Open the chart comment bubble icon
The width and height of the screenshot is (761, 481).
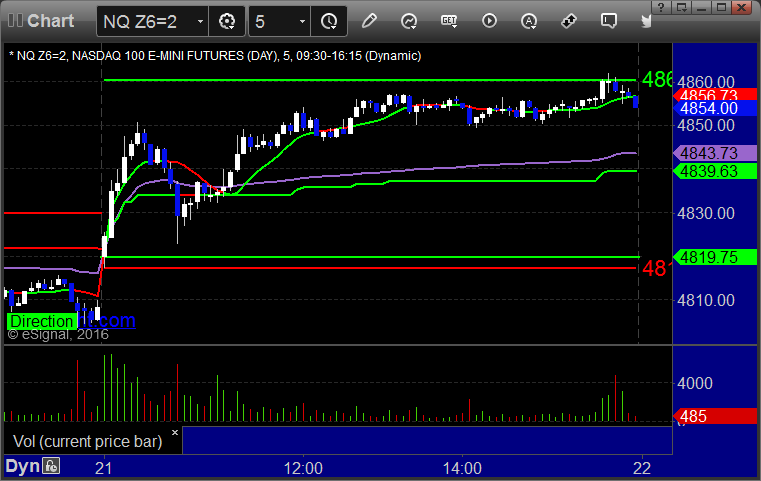[609, 21]
